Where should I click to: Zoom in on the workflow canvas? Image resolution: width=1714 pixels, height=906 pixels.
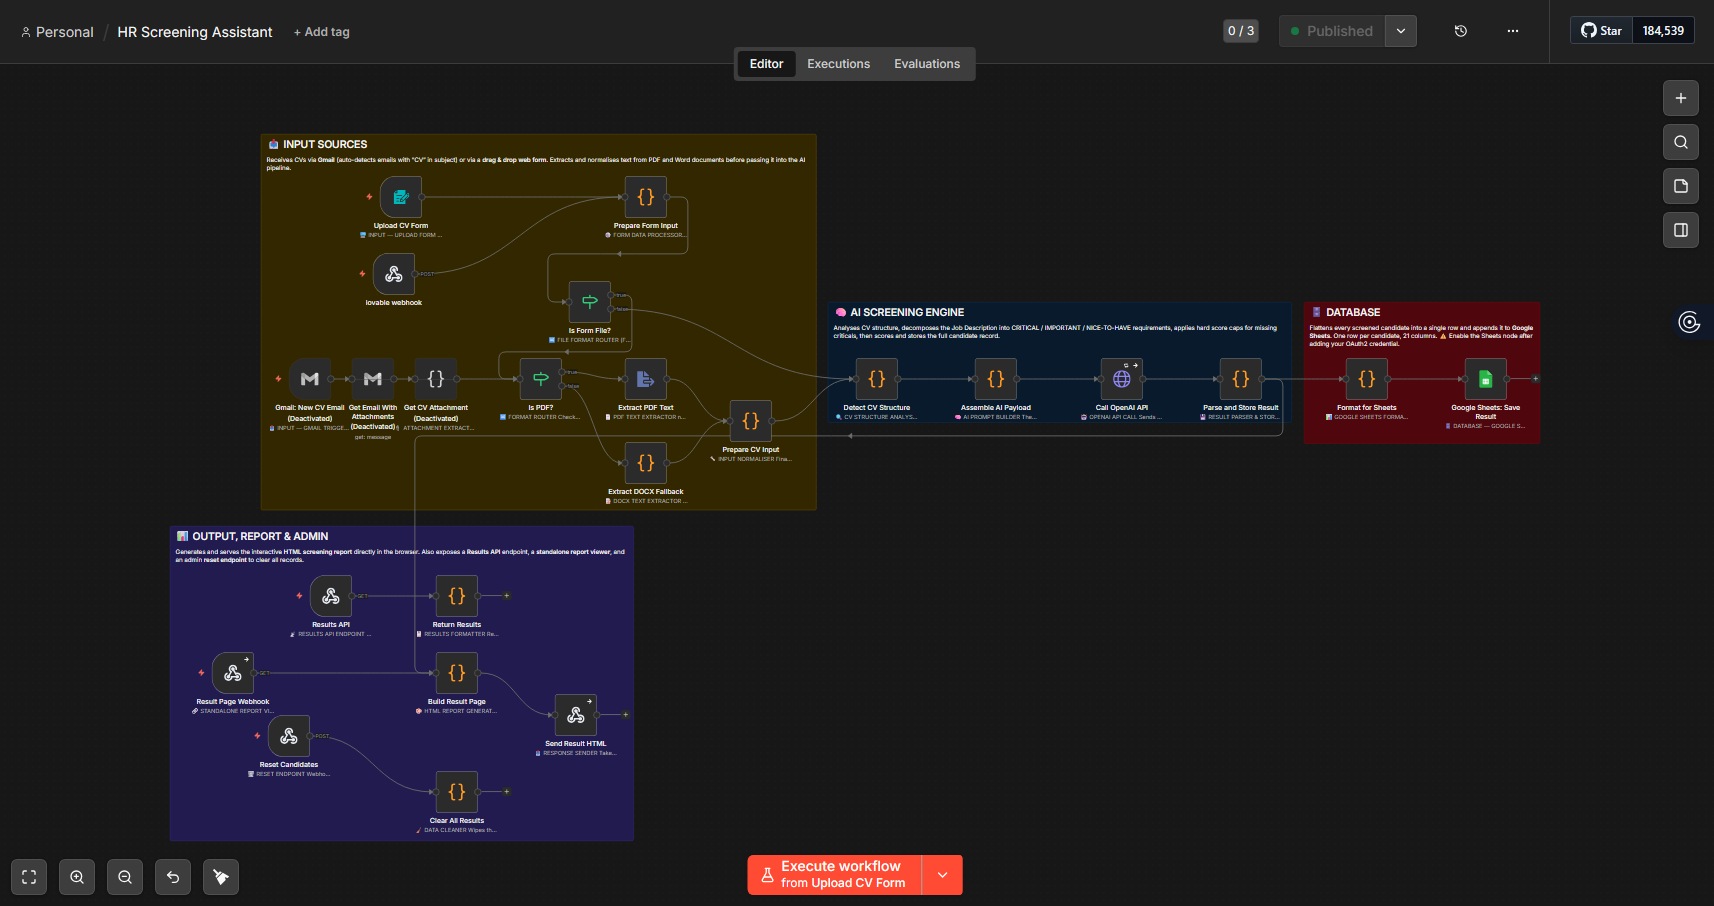coord(77,877)
